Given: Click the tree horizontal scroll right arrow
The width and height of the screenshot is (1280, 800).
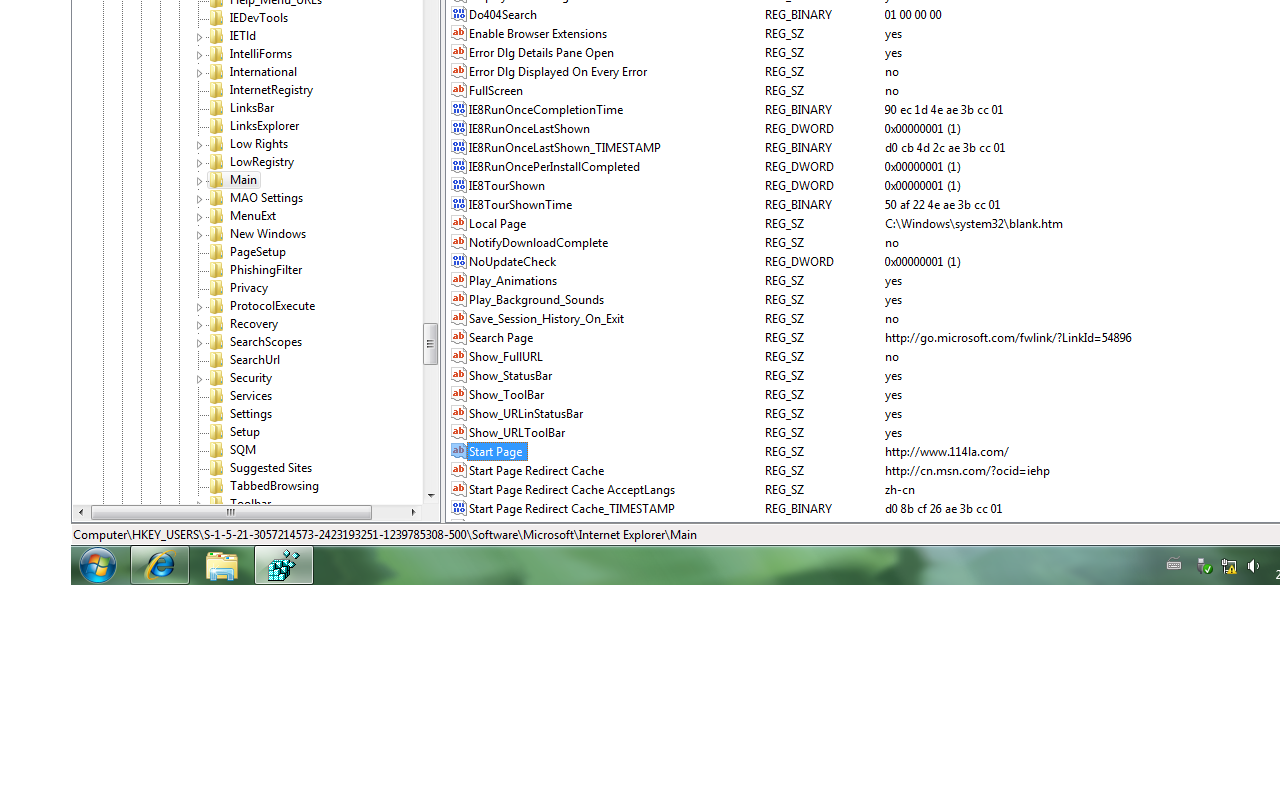Looking at the screenshot, I should (x=413, y=512).
